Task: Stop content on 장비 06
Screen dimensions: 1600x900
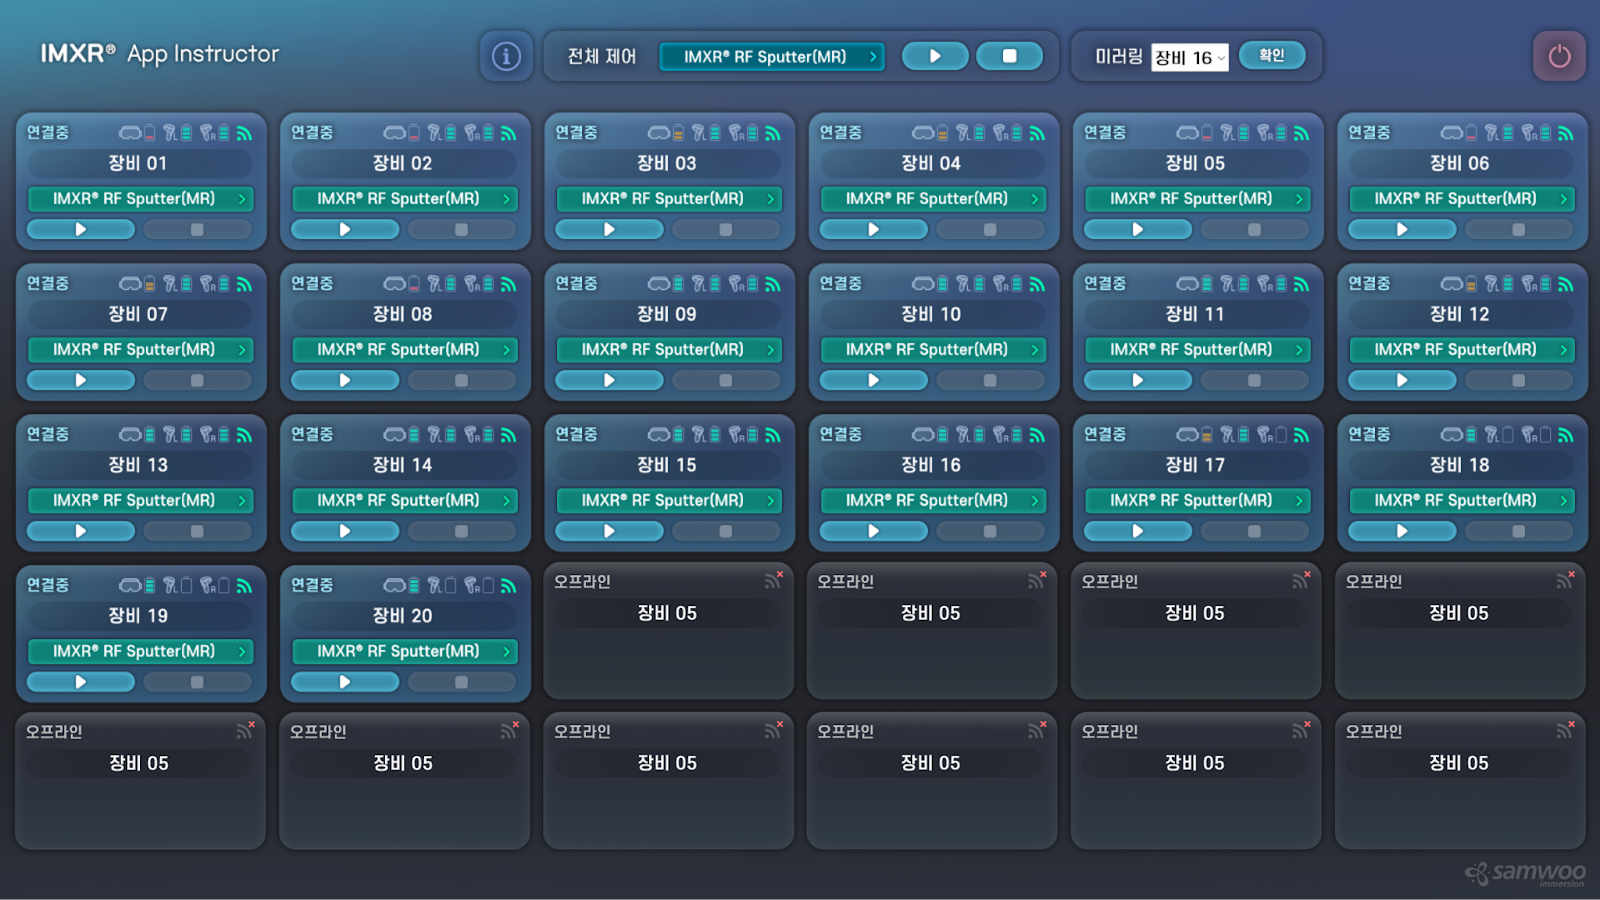Action: click(1518, 230)
